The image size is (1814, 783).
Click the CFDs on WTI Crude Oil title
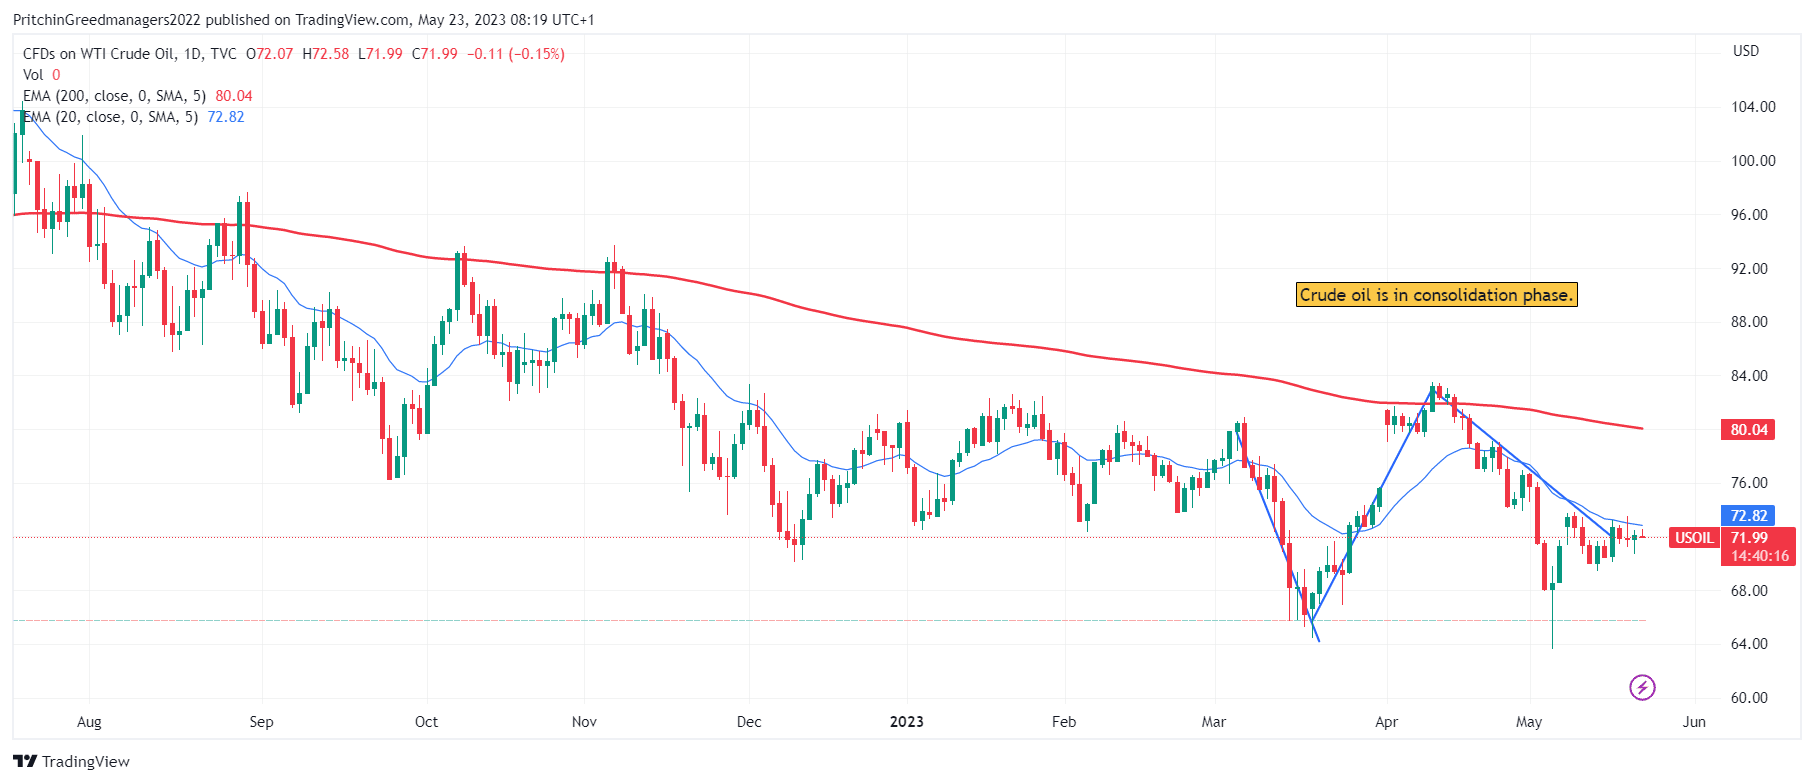click(x=130, y=54)
